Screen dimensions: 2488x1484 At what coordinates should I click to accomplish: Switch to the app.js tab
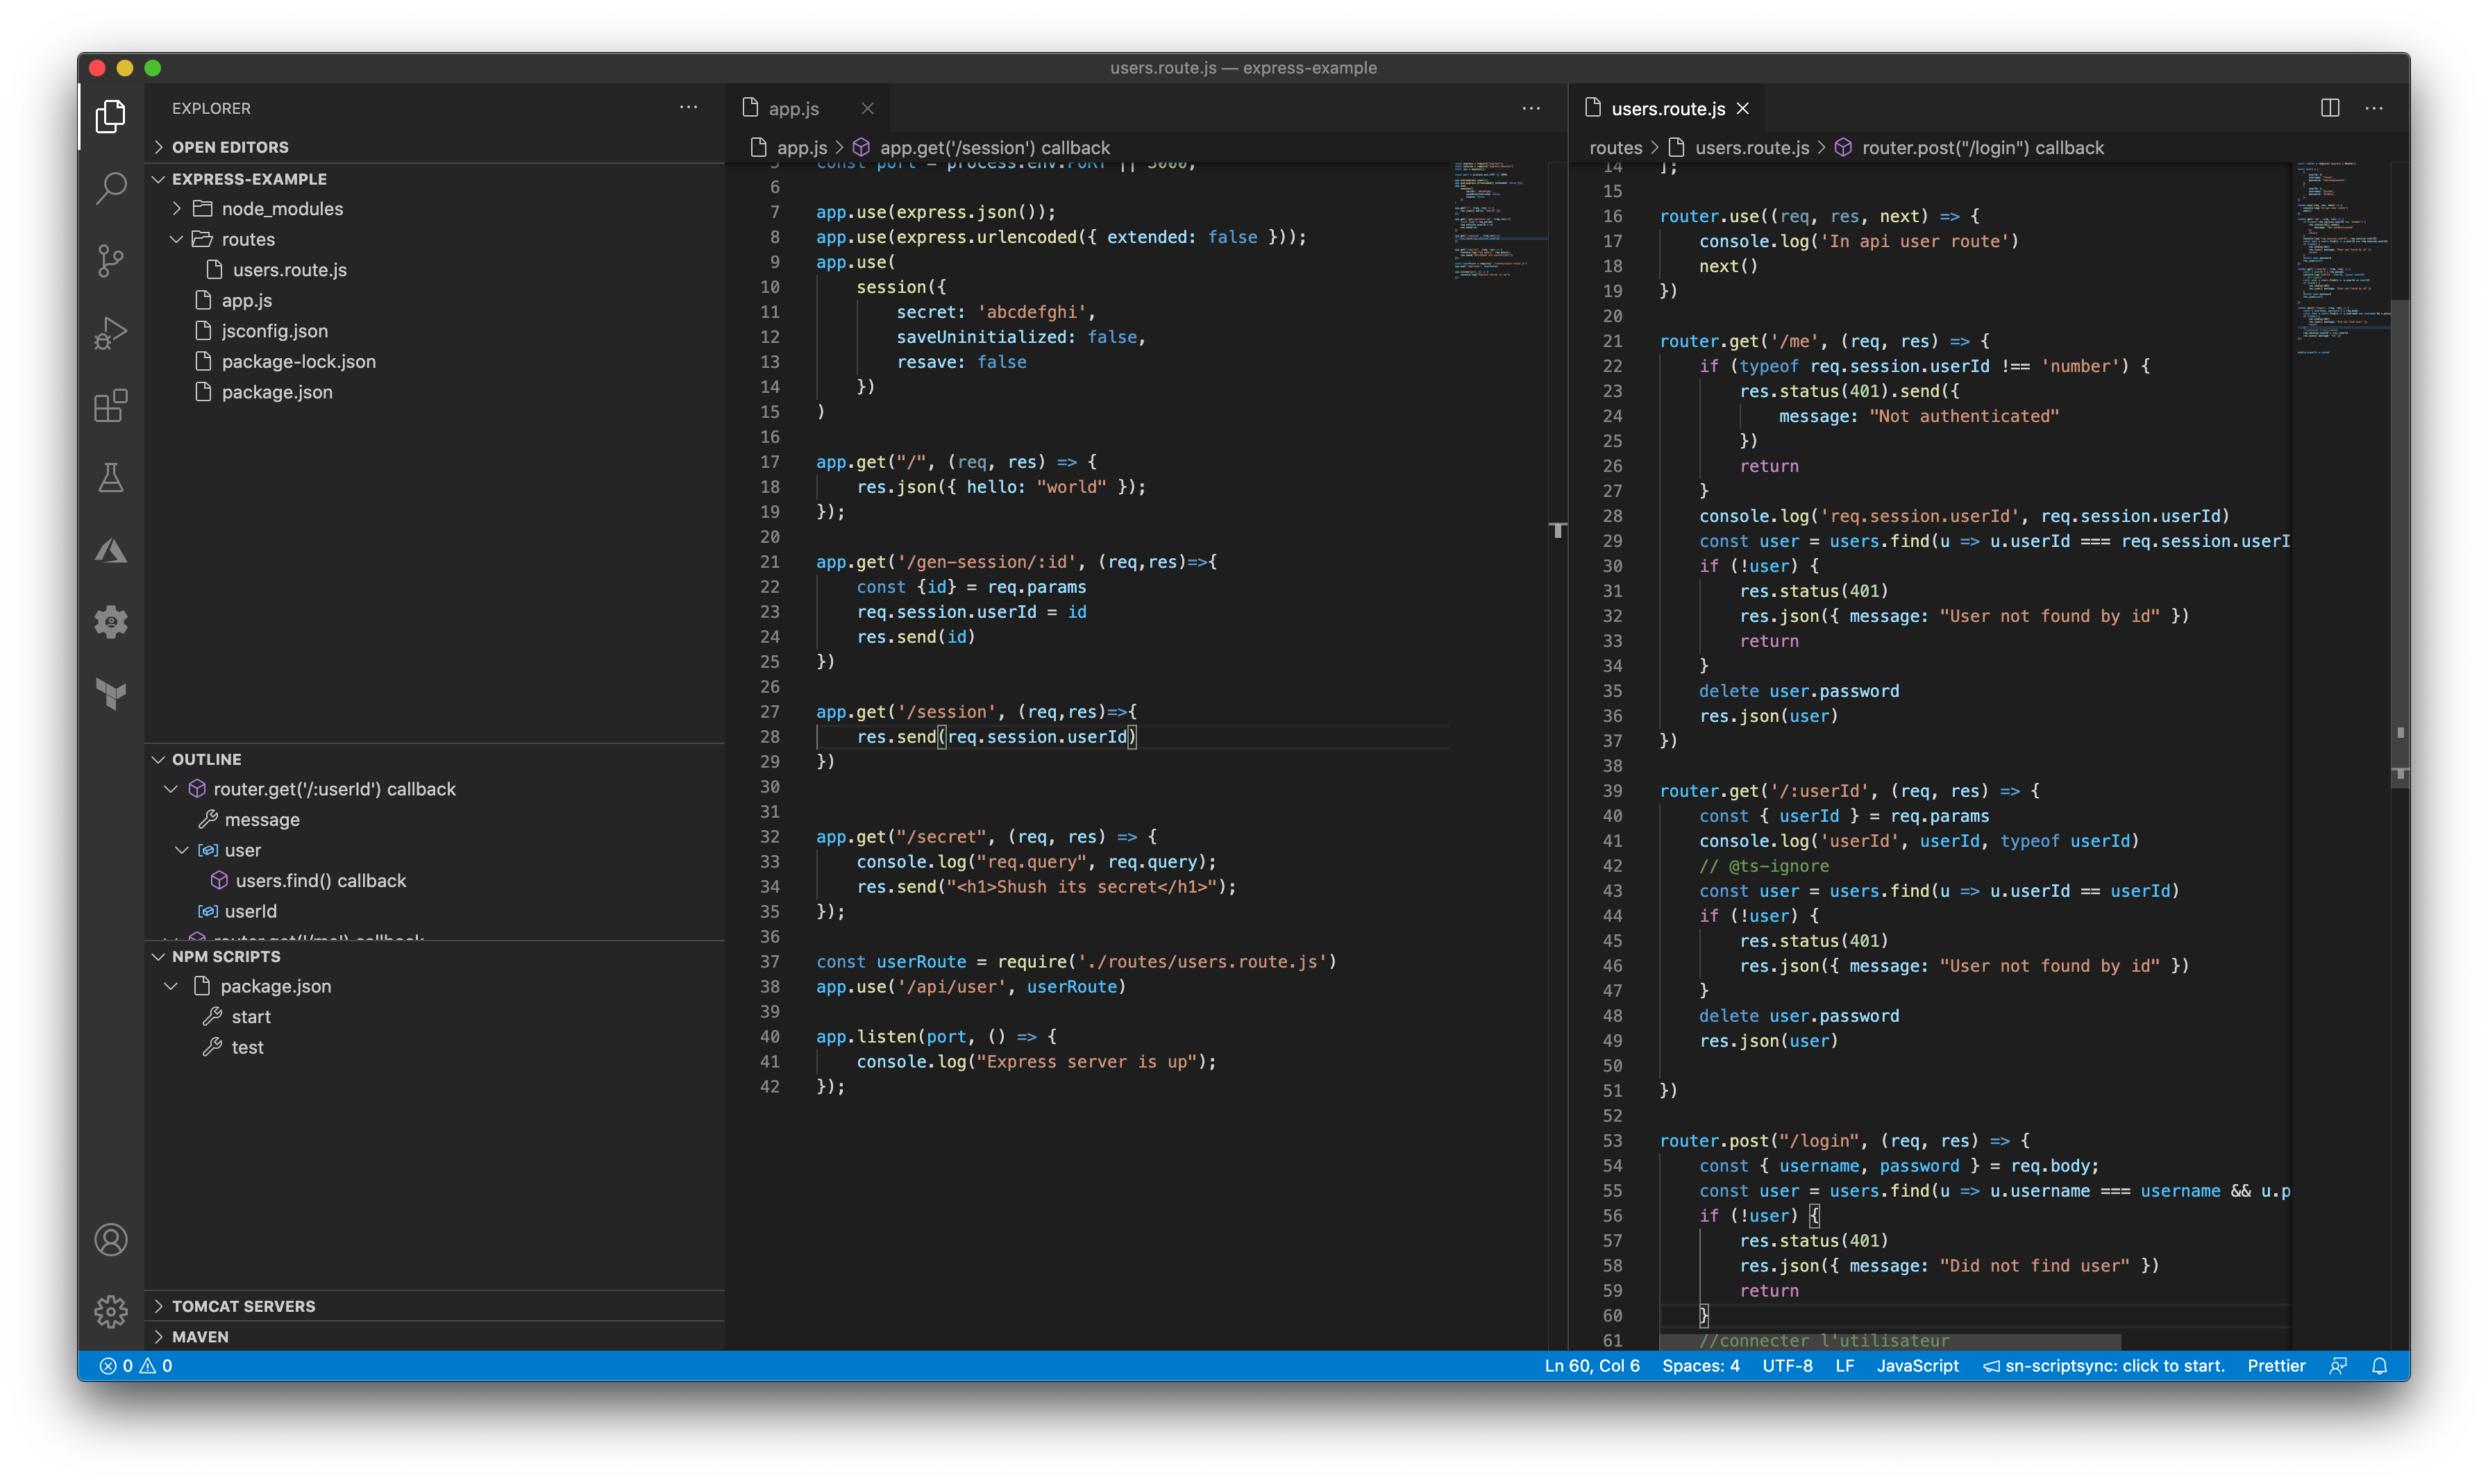pyautogui.click(x=792, y=108)
